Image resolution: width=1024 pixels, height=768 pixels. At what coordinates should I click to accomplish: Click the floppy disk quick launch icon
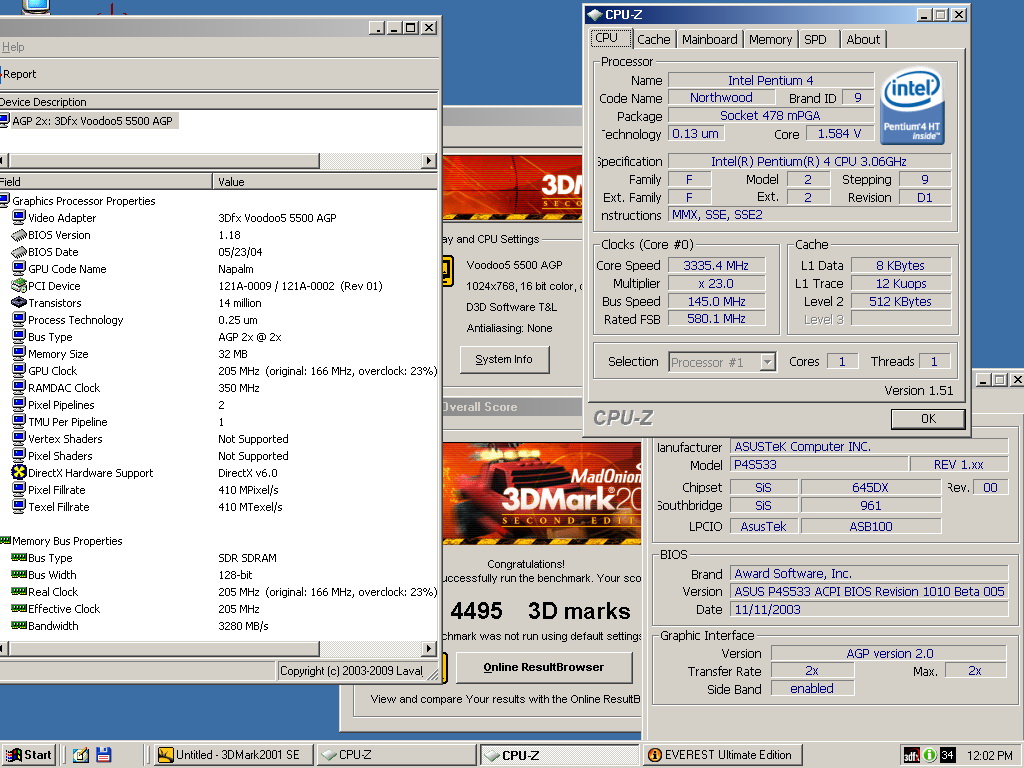pos(103,755)
